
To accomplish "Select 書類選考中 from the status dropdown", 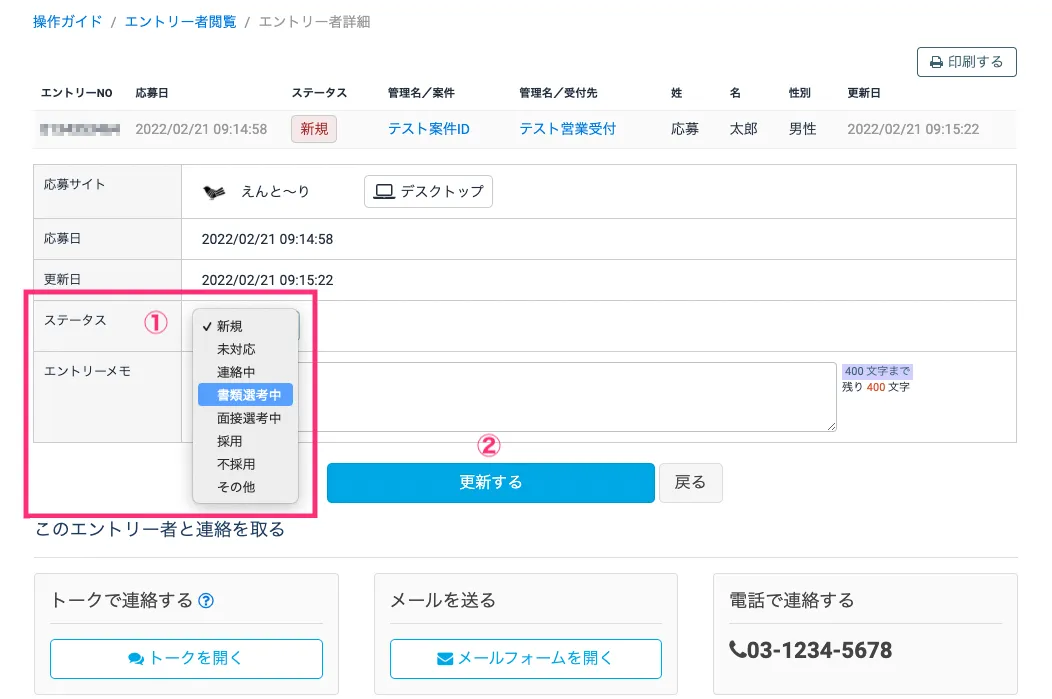I will tap(248, 395).
